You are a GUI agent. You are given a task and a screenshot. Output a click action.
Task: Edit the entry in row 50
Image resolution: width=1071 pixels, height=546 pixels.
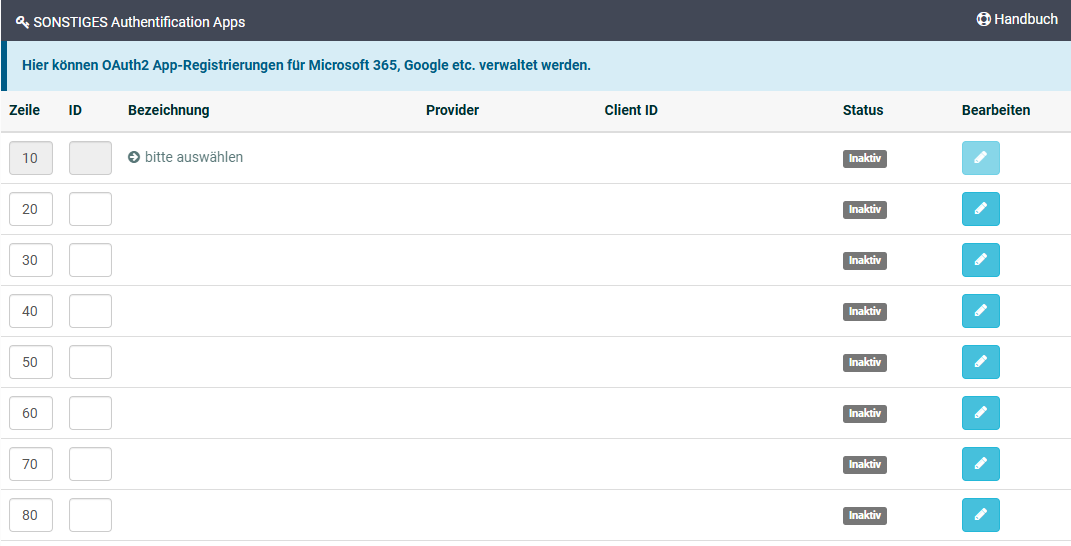coord(980,362)
